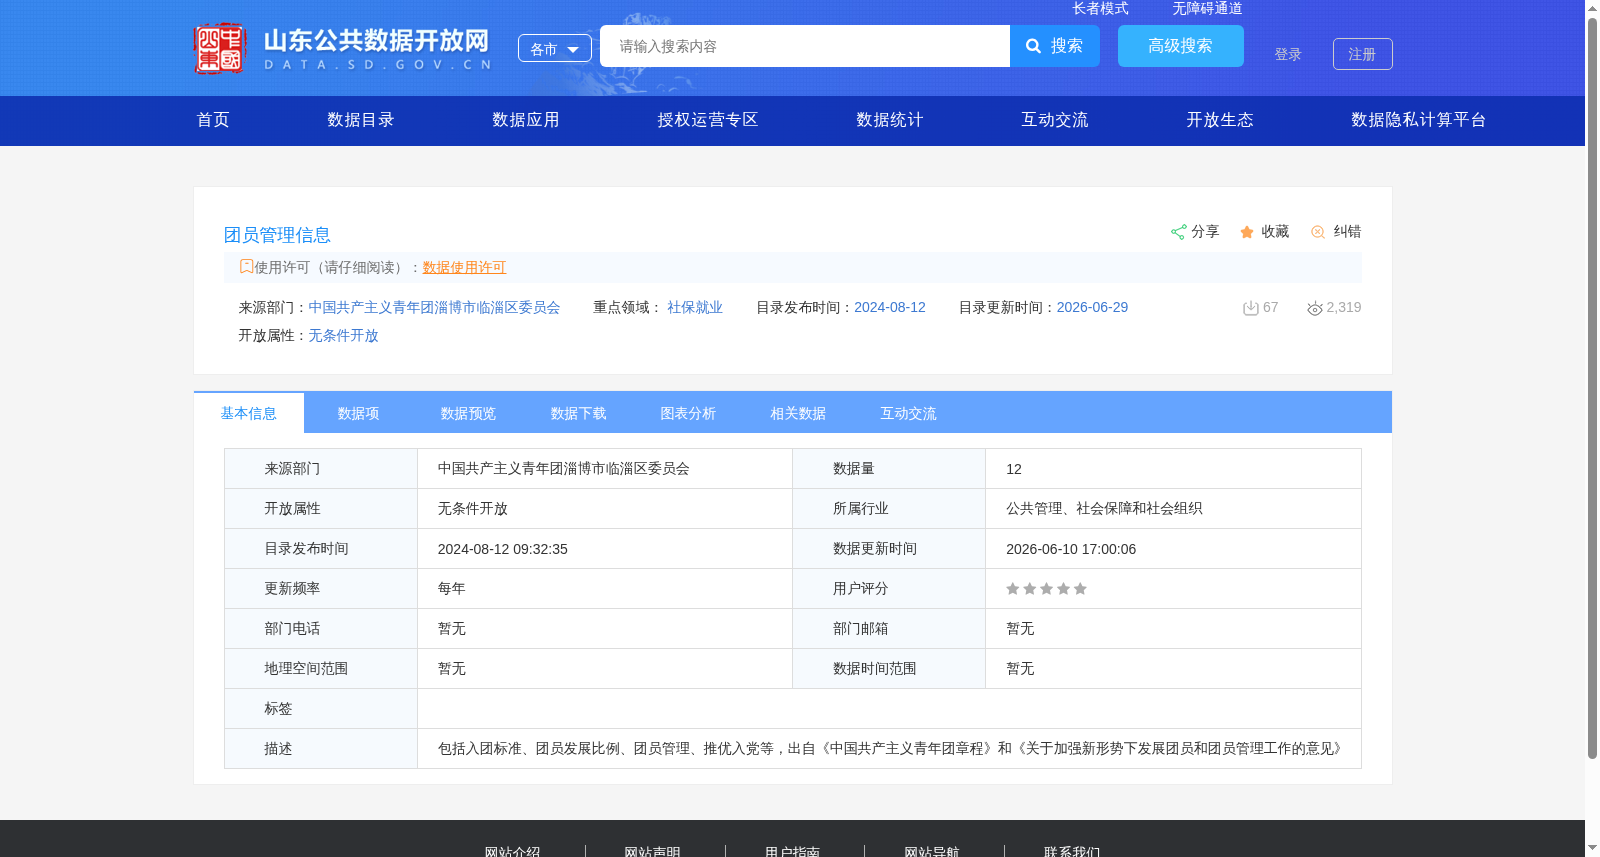Open 数据隐私计算平台 navigation item
1600x857 pixels.
coord(1419,120)
